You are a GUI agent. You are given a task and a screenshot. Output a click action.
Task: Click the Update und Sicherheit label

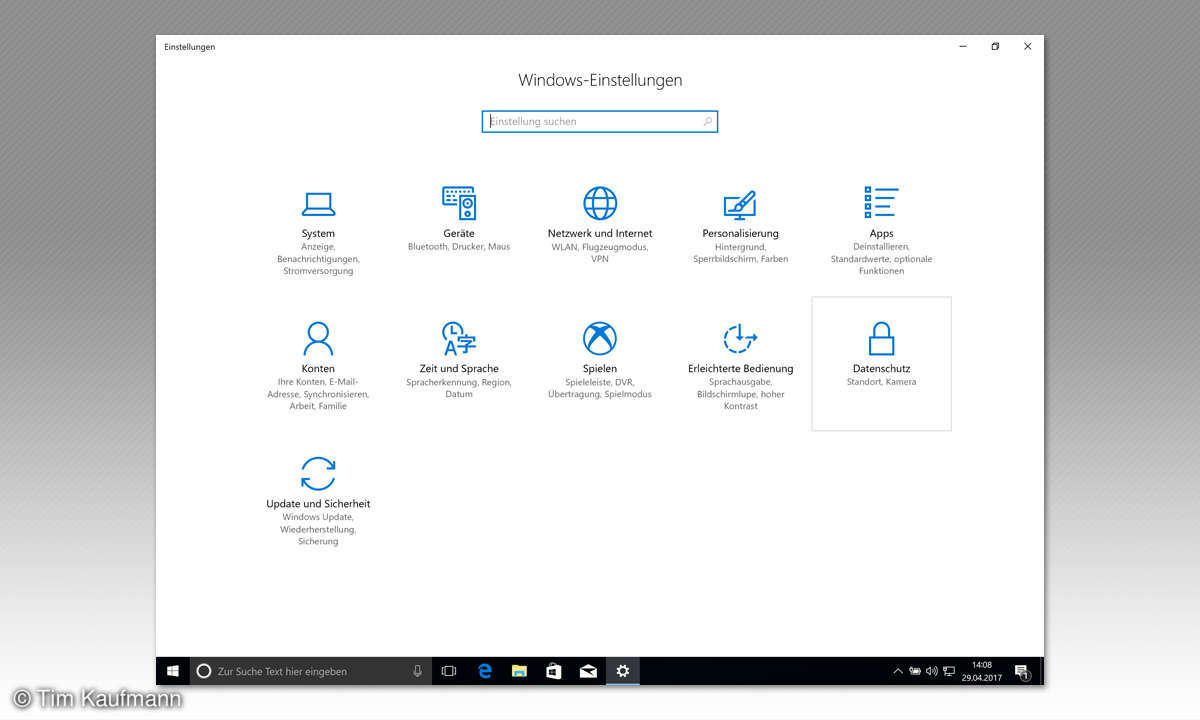(318, 504)
